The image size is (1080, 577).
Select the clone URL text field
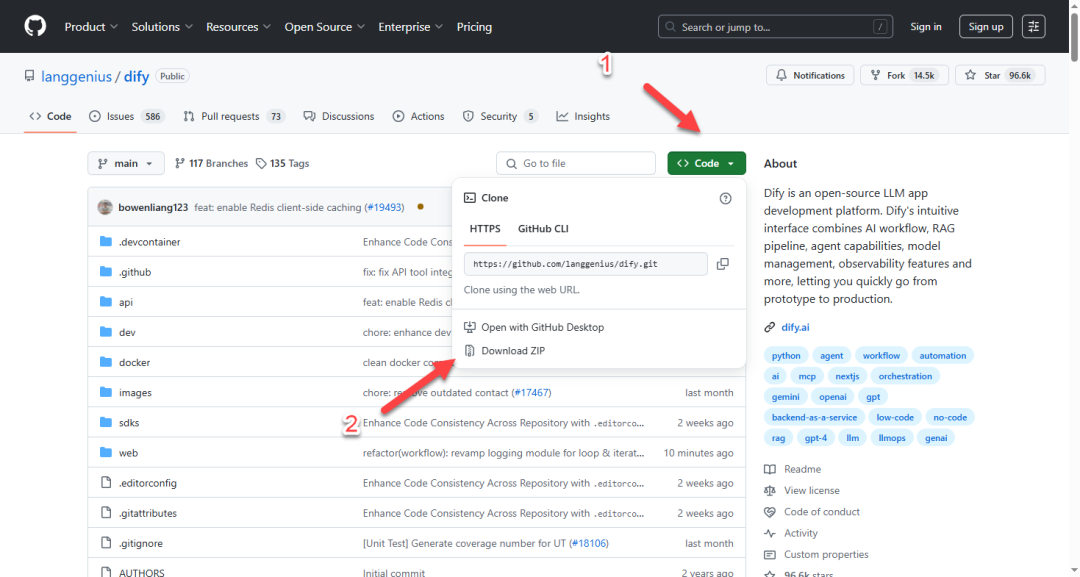[x=585, y=264]
